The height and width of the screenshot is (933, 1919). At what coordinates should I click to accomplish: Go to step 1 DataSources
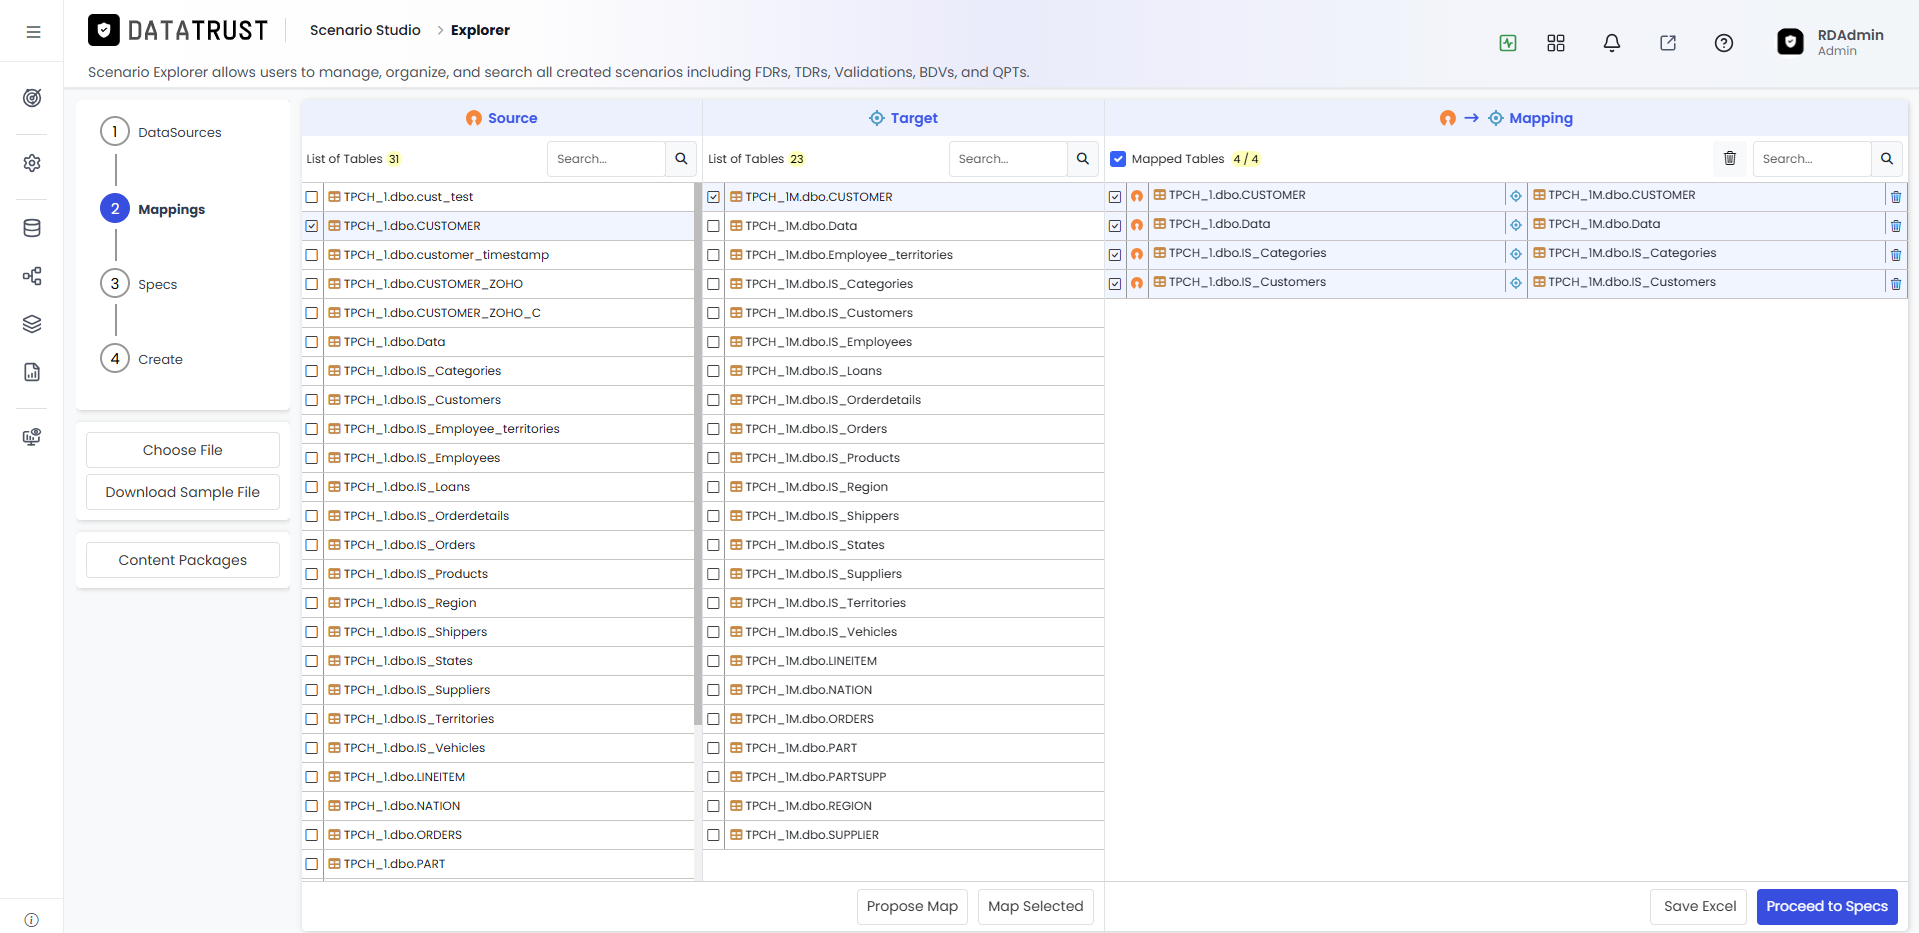(x=161, y=132)
